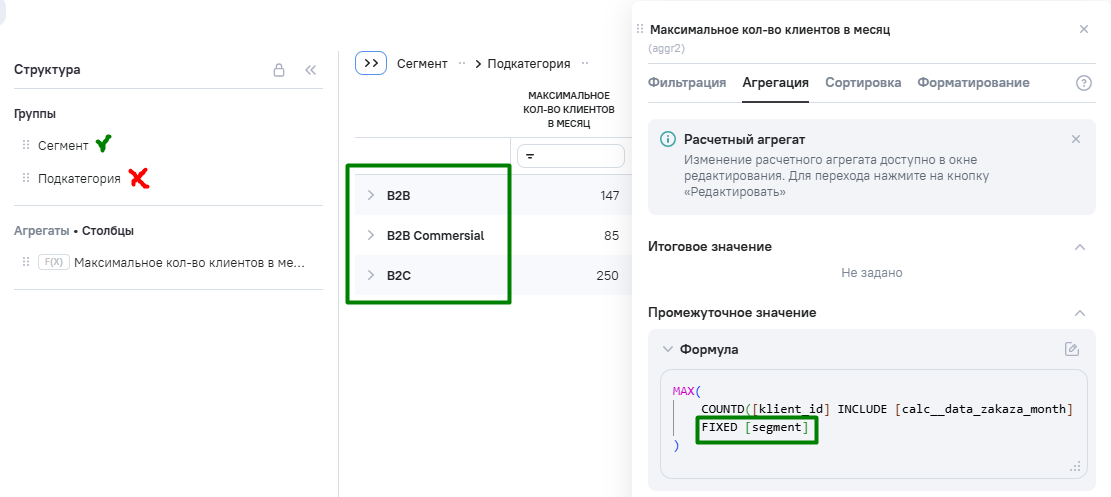The width and height of the screenshot is (1111, 497).
Task: Expand the B2C row
Action: [x=371, y=275]
